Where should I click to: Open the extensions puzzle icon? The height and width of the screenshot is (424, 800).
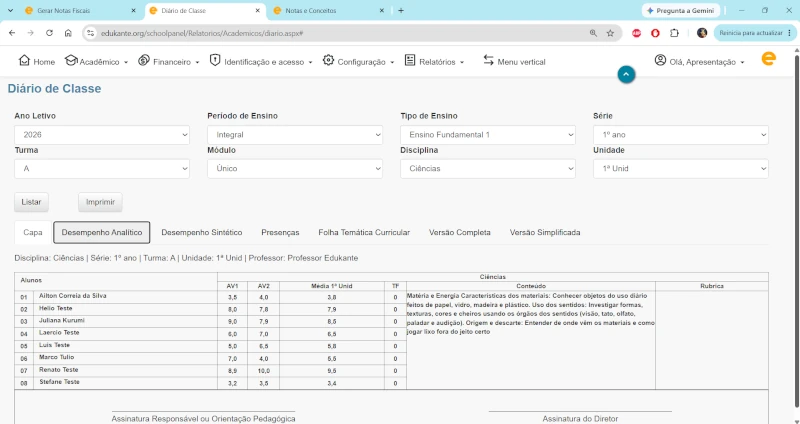point(674,33)
